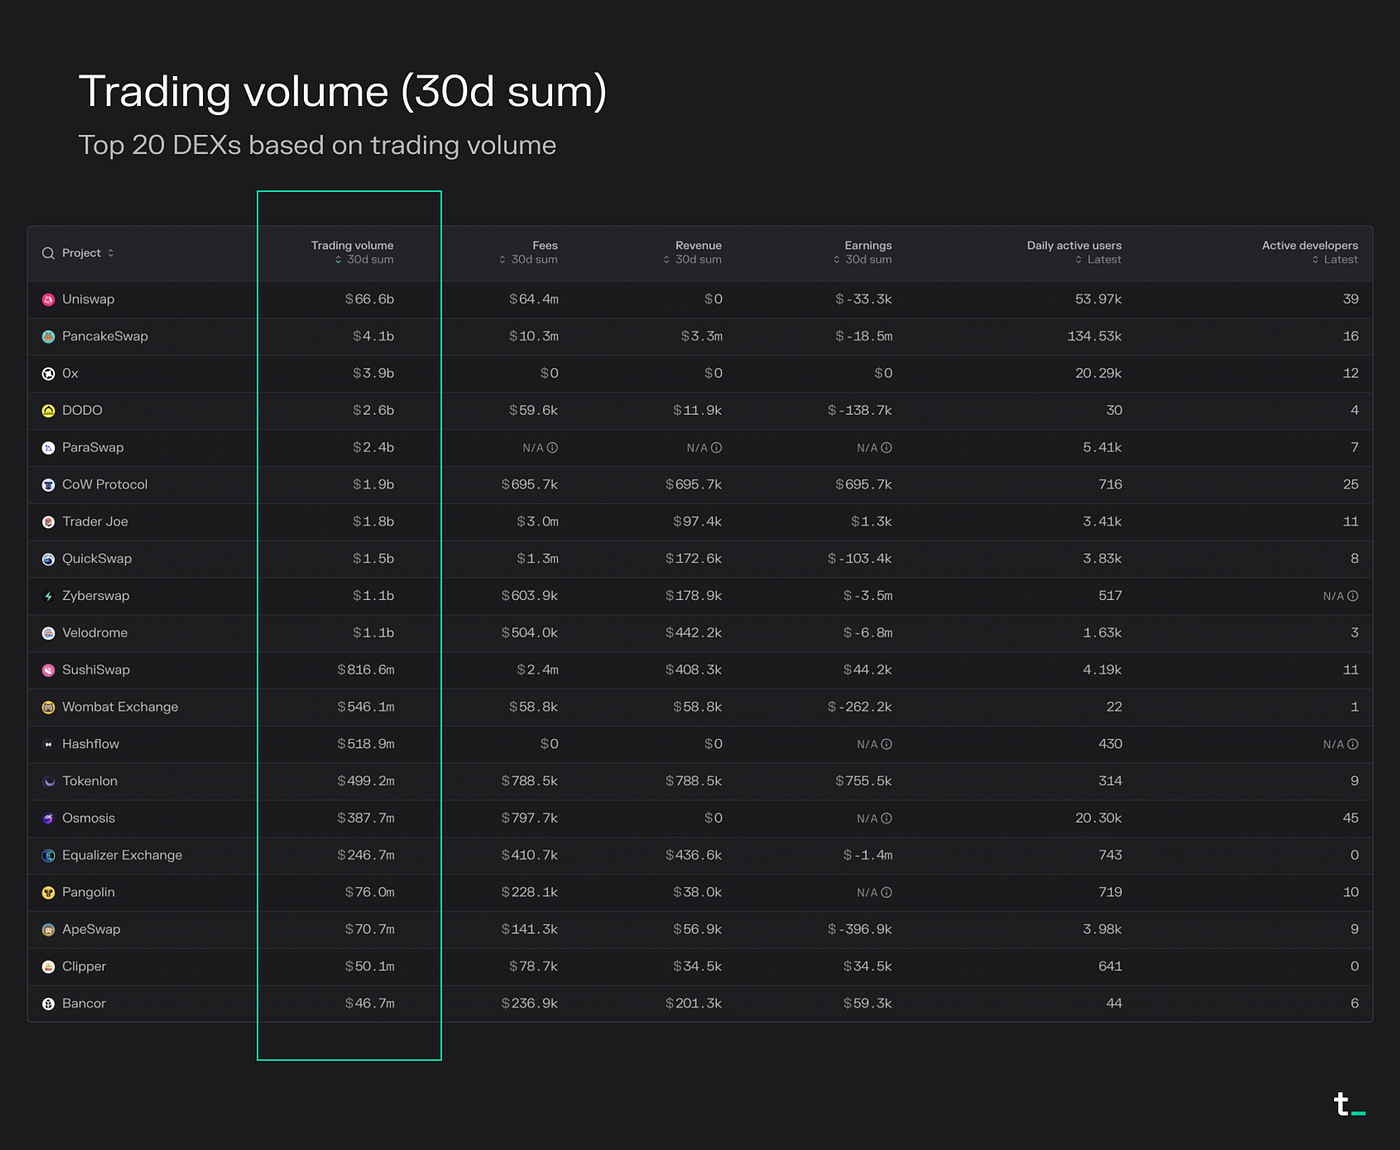Click Pangolin fees $228.1k
The height and width of the screenshot is (1150, 1400).
point(530,892)
